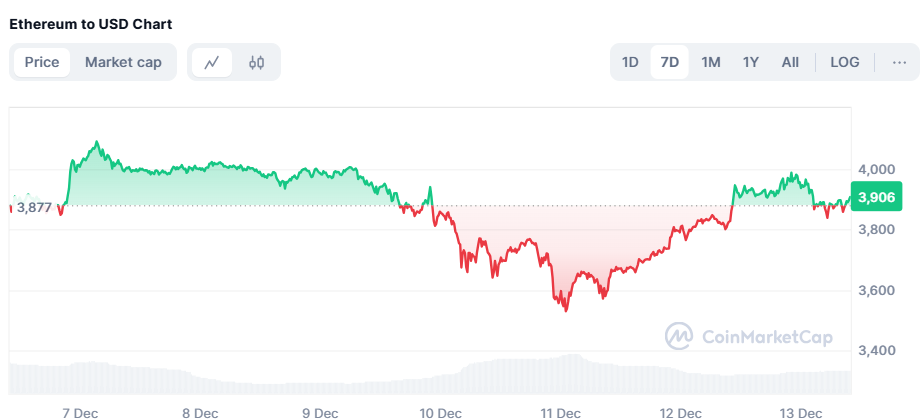Click the 10 Dec date marker
Viewport: 924px width, 420px height.
pos(440,412)
